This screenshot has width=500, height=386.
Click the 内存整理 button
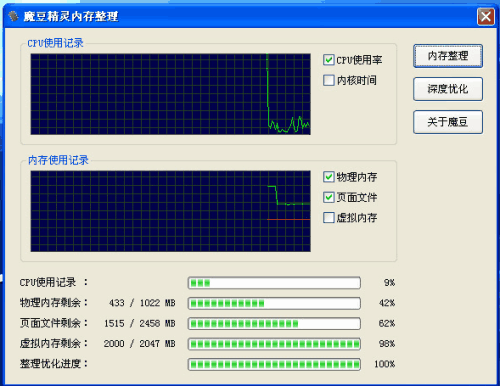point(448,56)
